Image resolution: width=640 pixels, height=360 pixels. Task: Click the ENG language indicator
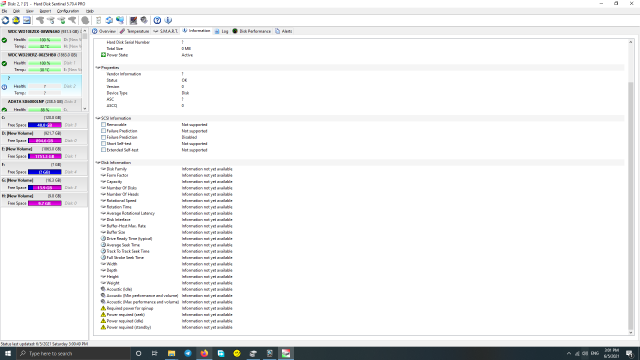(595, 353)
